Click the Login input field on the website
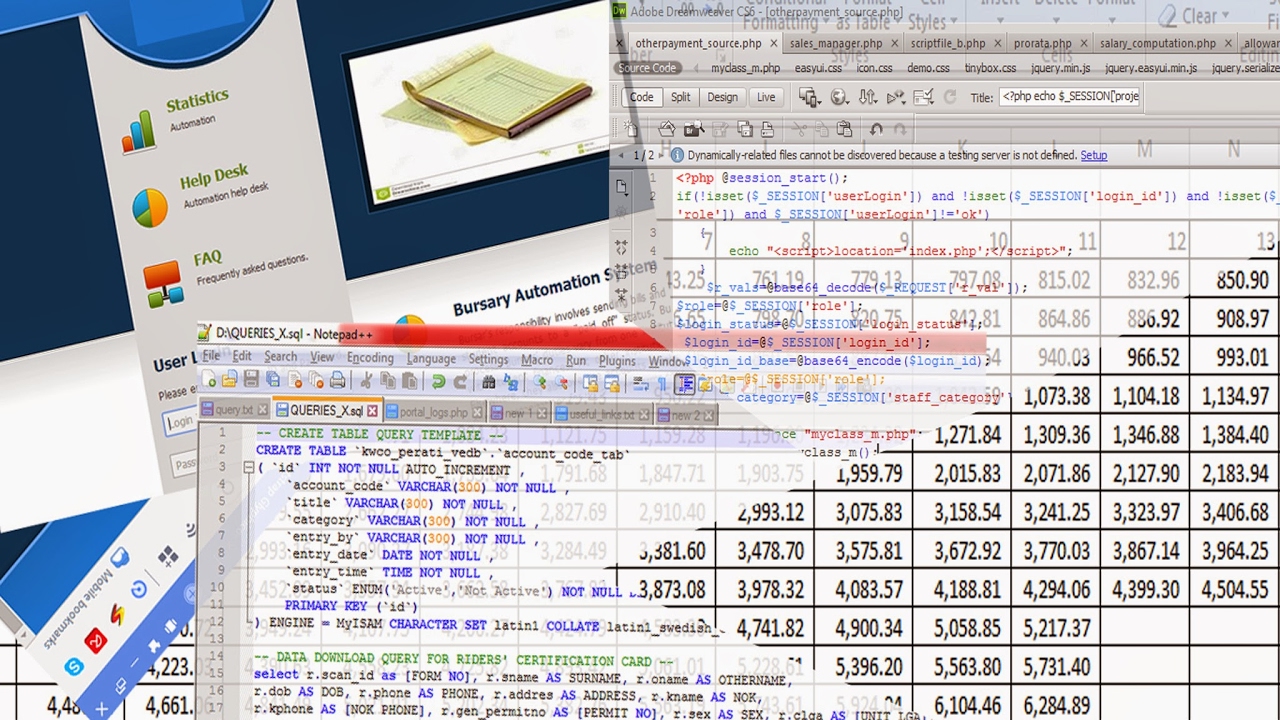The width and height of the screenshot is (1280, 720). pyautogui.click(x=181, y=421)
